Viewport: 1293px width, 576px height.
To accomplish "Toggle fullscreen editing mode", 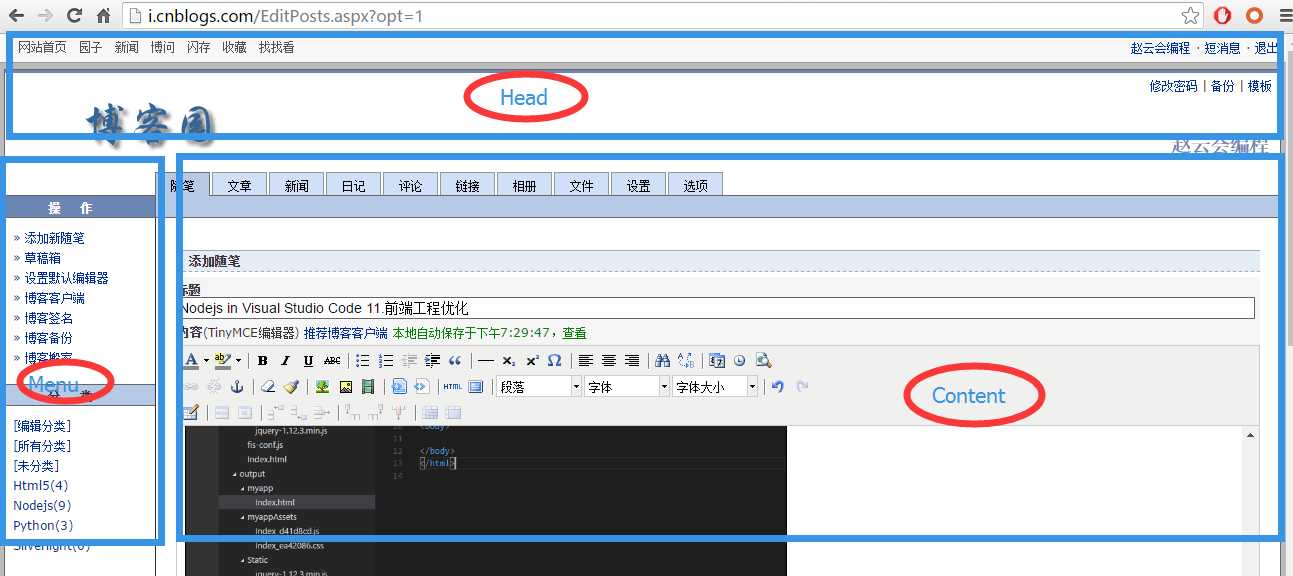I will click(x=475, y=387).
